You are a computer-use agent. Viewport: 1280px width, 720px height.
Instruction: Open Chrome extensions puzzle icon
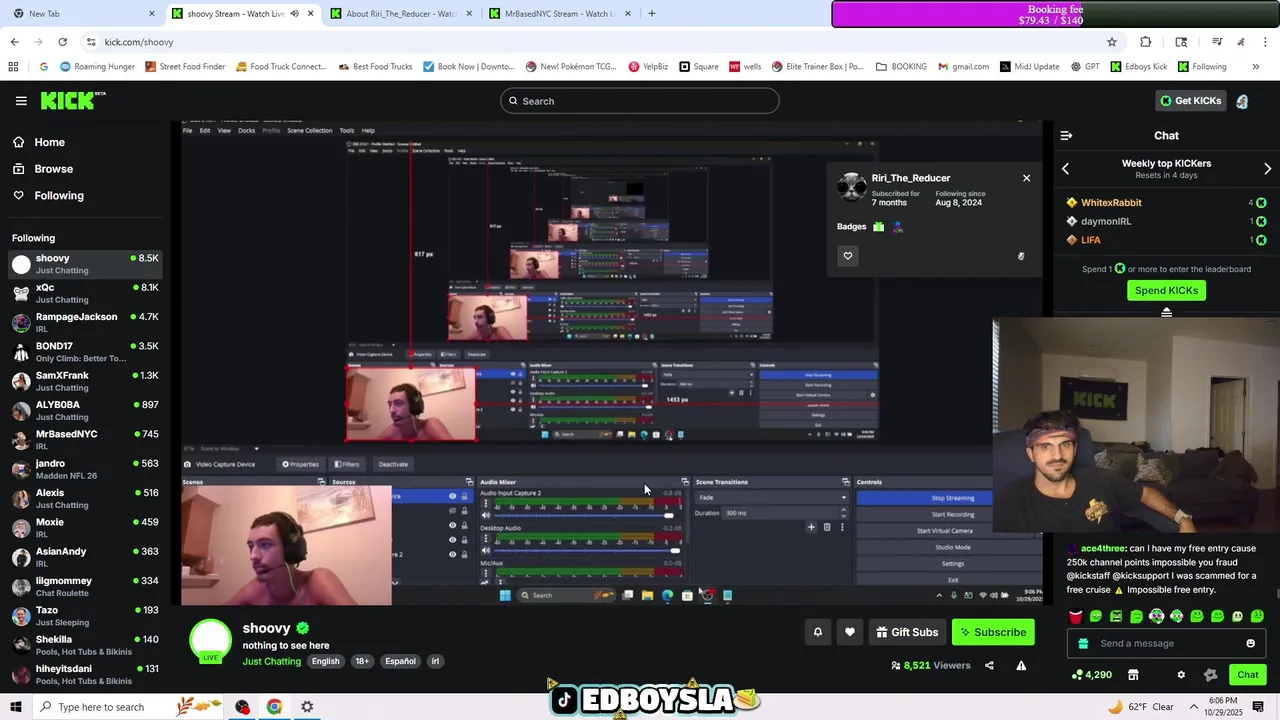pyautogui.click(x=1146, y=42)
